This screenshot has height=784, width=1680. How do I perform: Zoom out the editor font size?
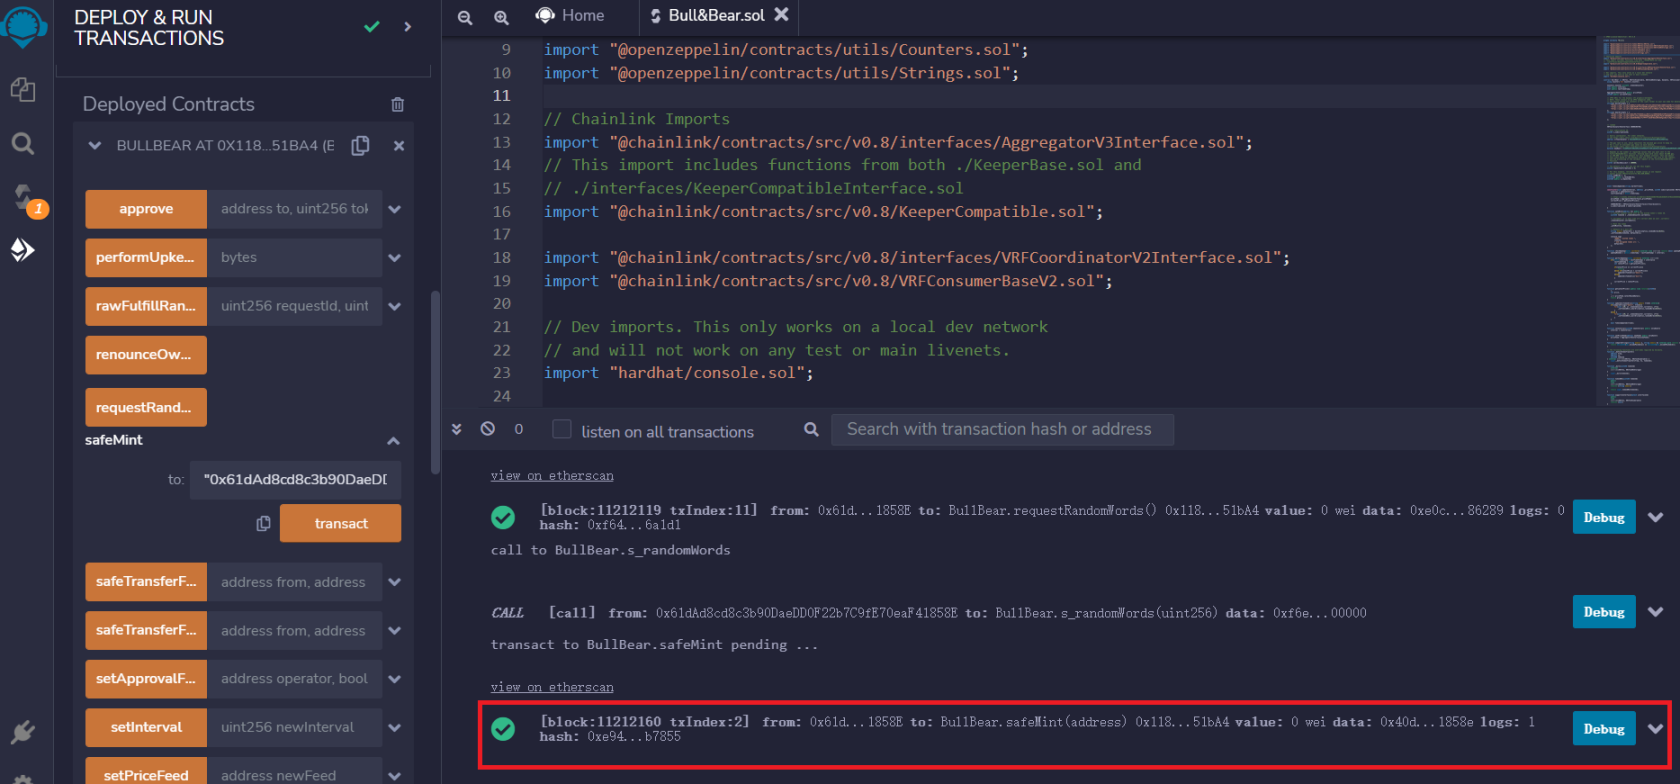tap(465, 17)
